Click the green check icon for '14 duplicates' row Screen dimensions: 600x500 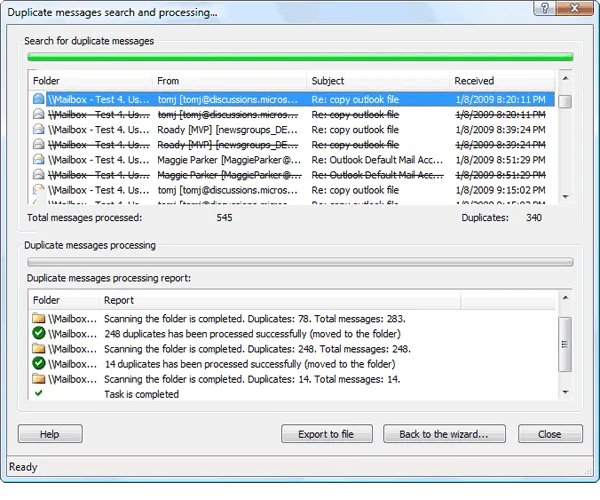38,363
